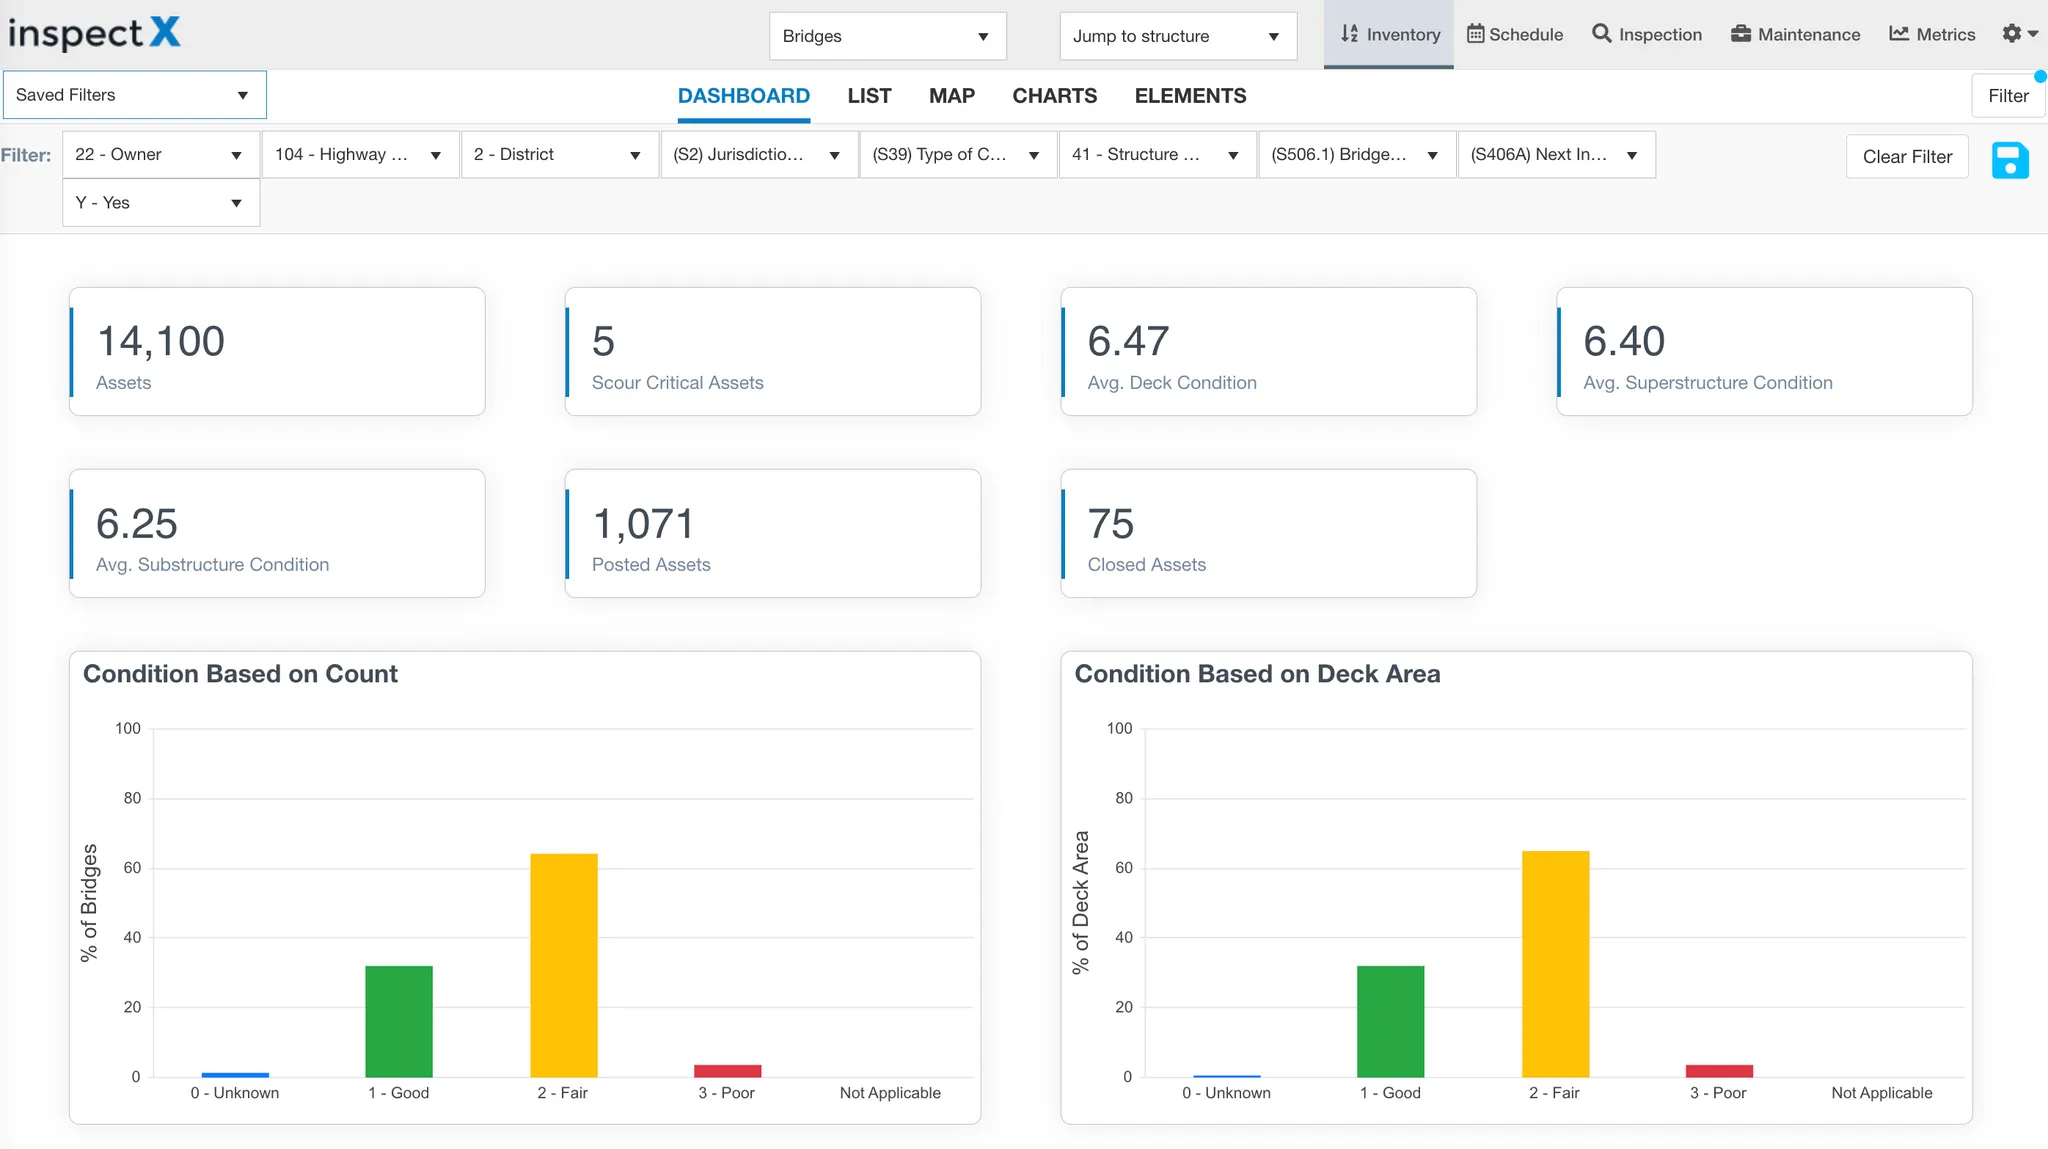
Task: Open the Inventory section
Action: [x=1389, y=34]
